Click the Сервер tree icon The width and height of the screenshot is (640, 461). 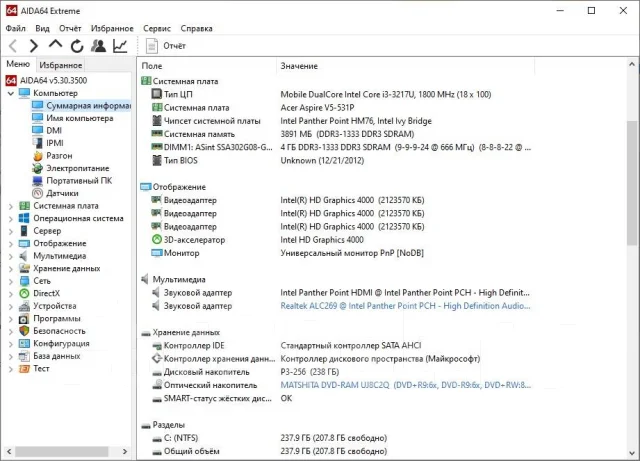point(24,231)
